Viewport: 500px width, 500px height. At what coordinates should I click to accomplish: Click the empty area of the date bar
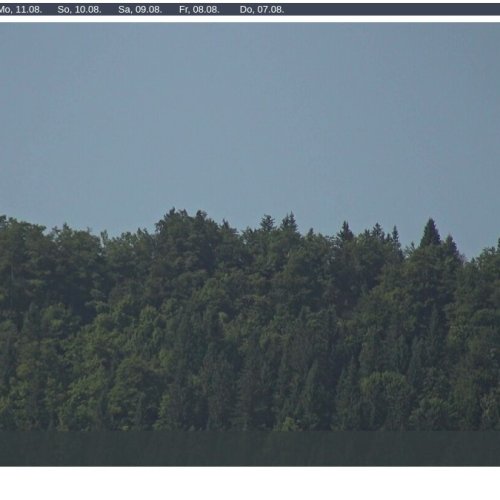393,10
